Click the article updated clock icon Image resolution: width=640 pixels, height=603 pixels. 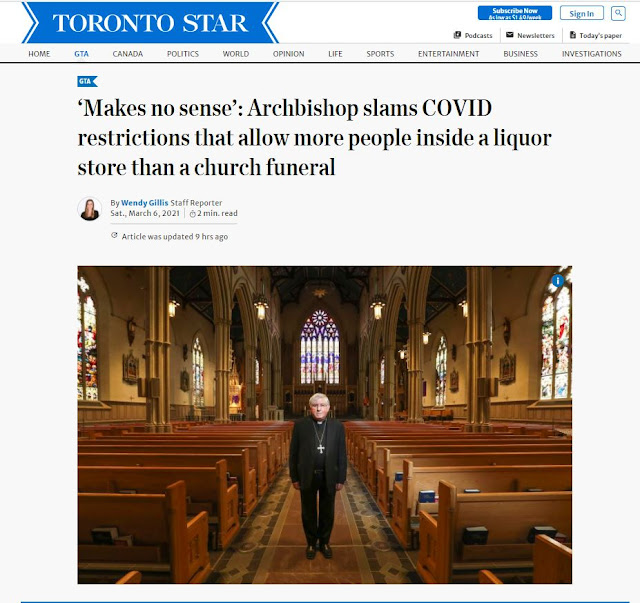pyautogui.click(x=114, y=236)
